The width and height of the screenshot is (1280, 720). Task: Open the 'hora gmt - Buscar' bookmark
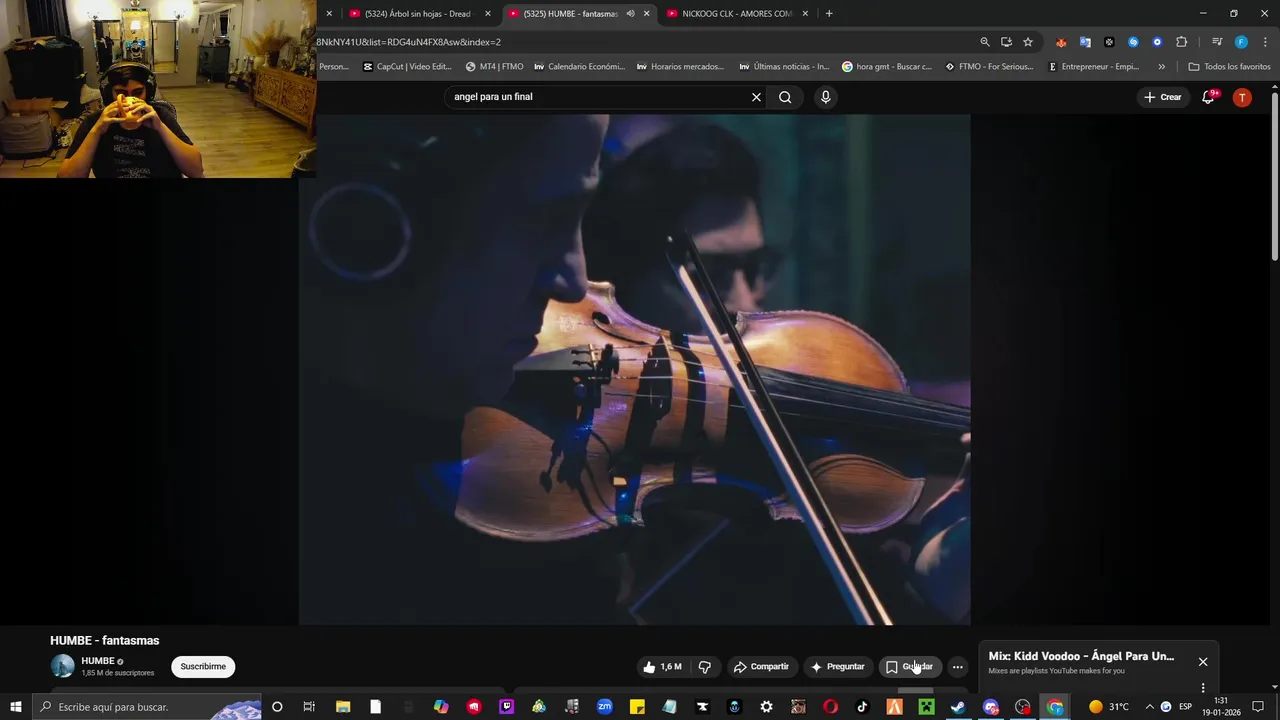(x=887, y=67)
